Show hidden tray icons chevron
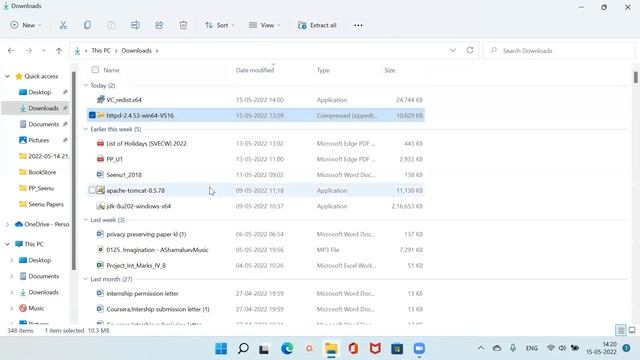 (481, 348)
